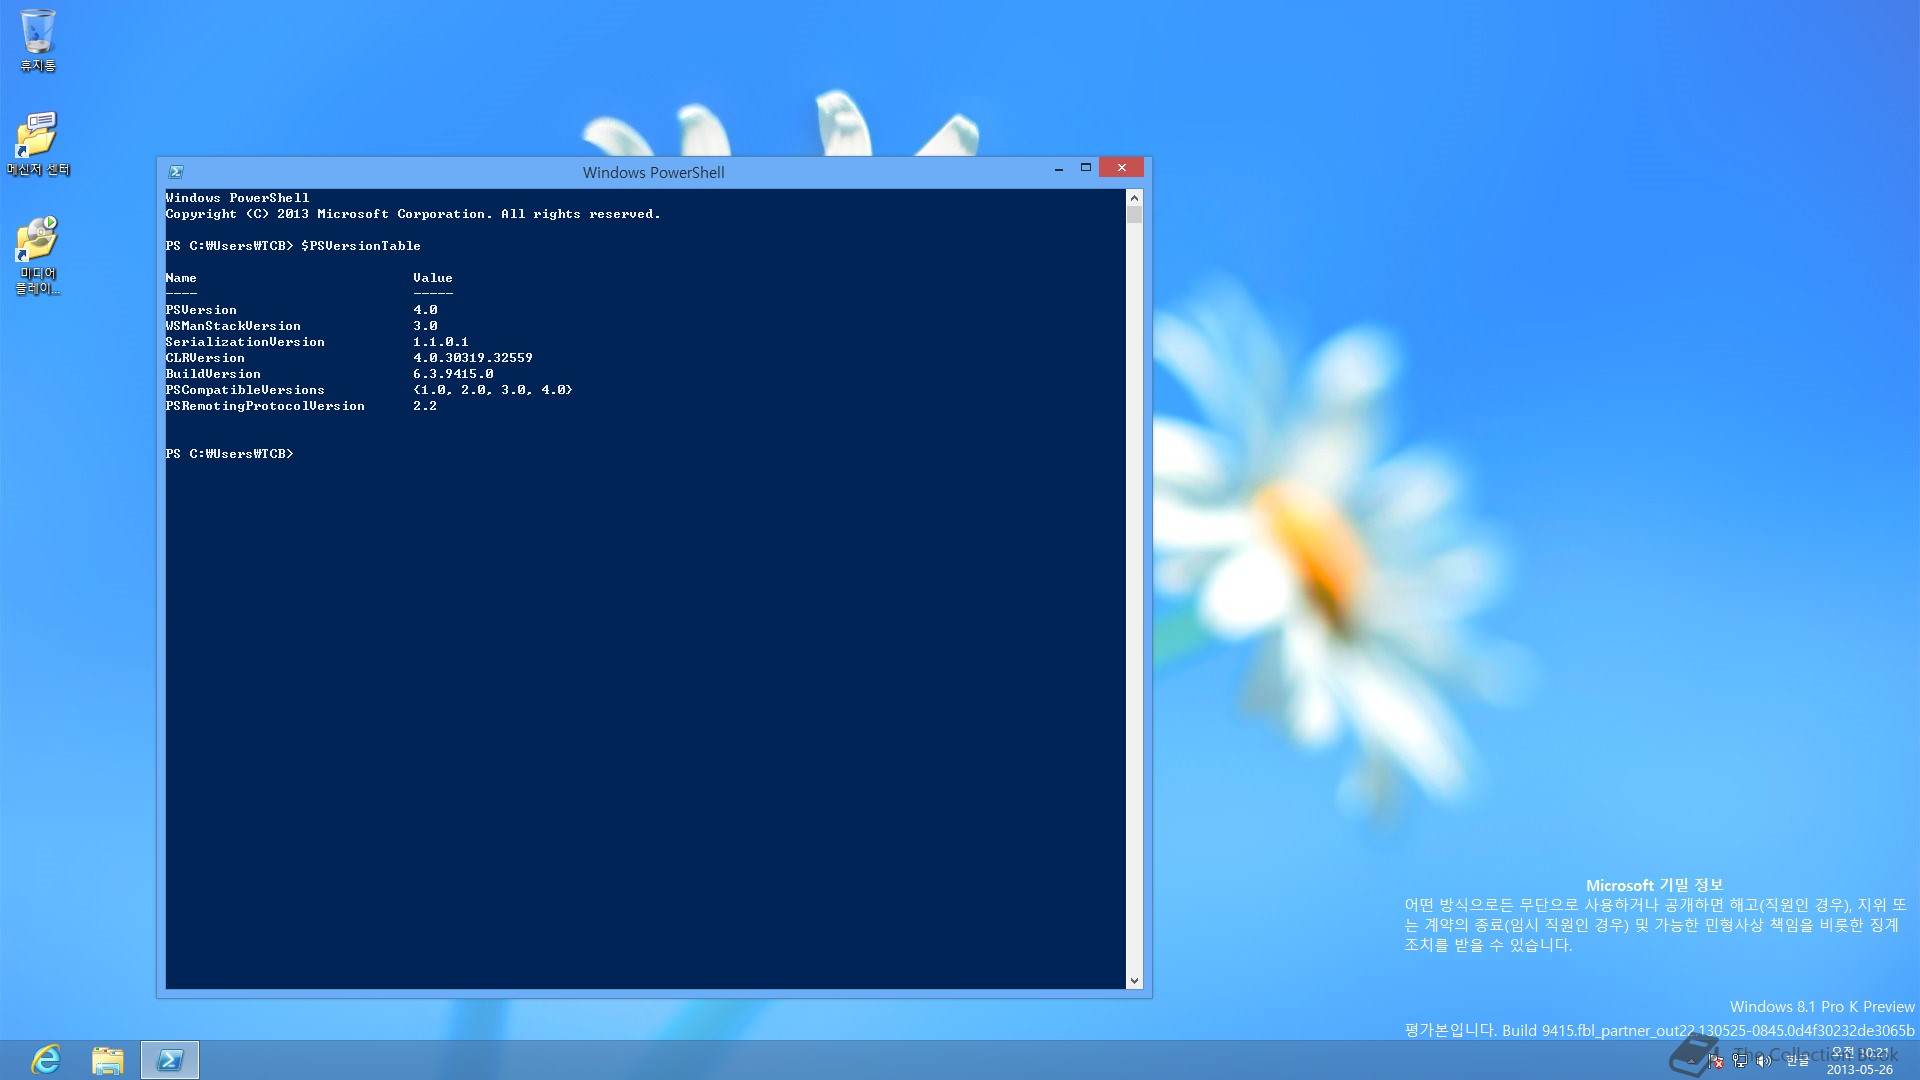
Task: Close the Windows PowerShell window
Action: 1121,168
